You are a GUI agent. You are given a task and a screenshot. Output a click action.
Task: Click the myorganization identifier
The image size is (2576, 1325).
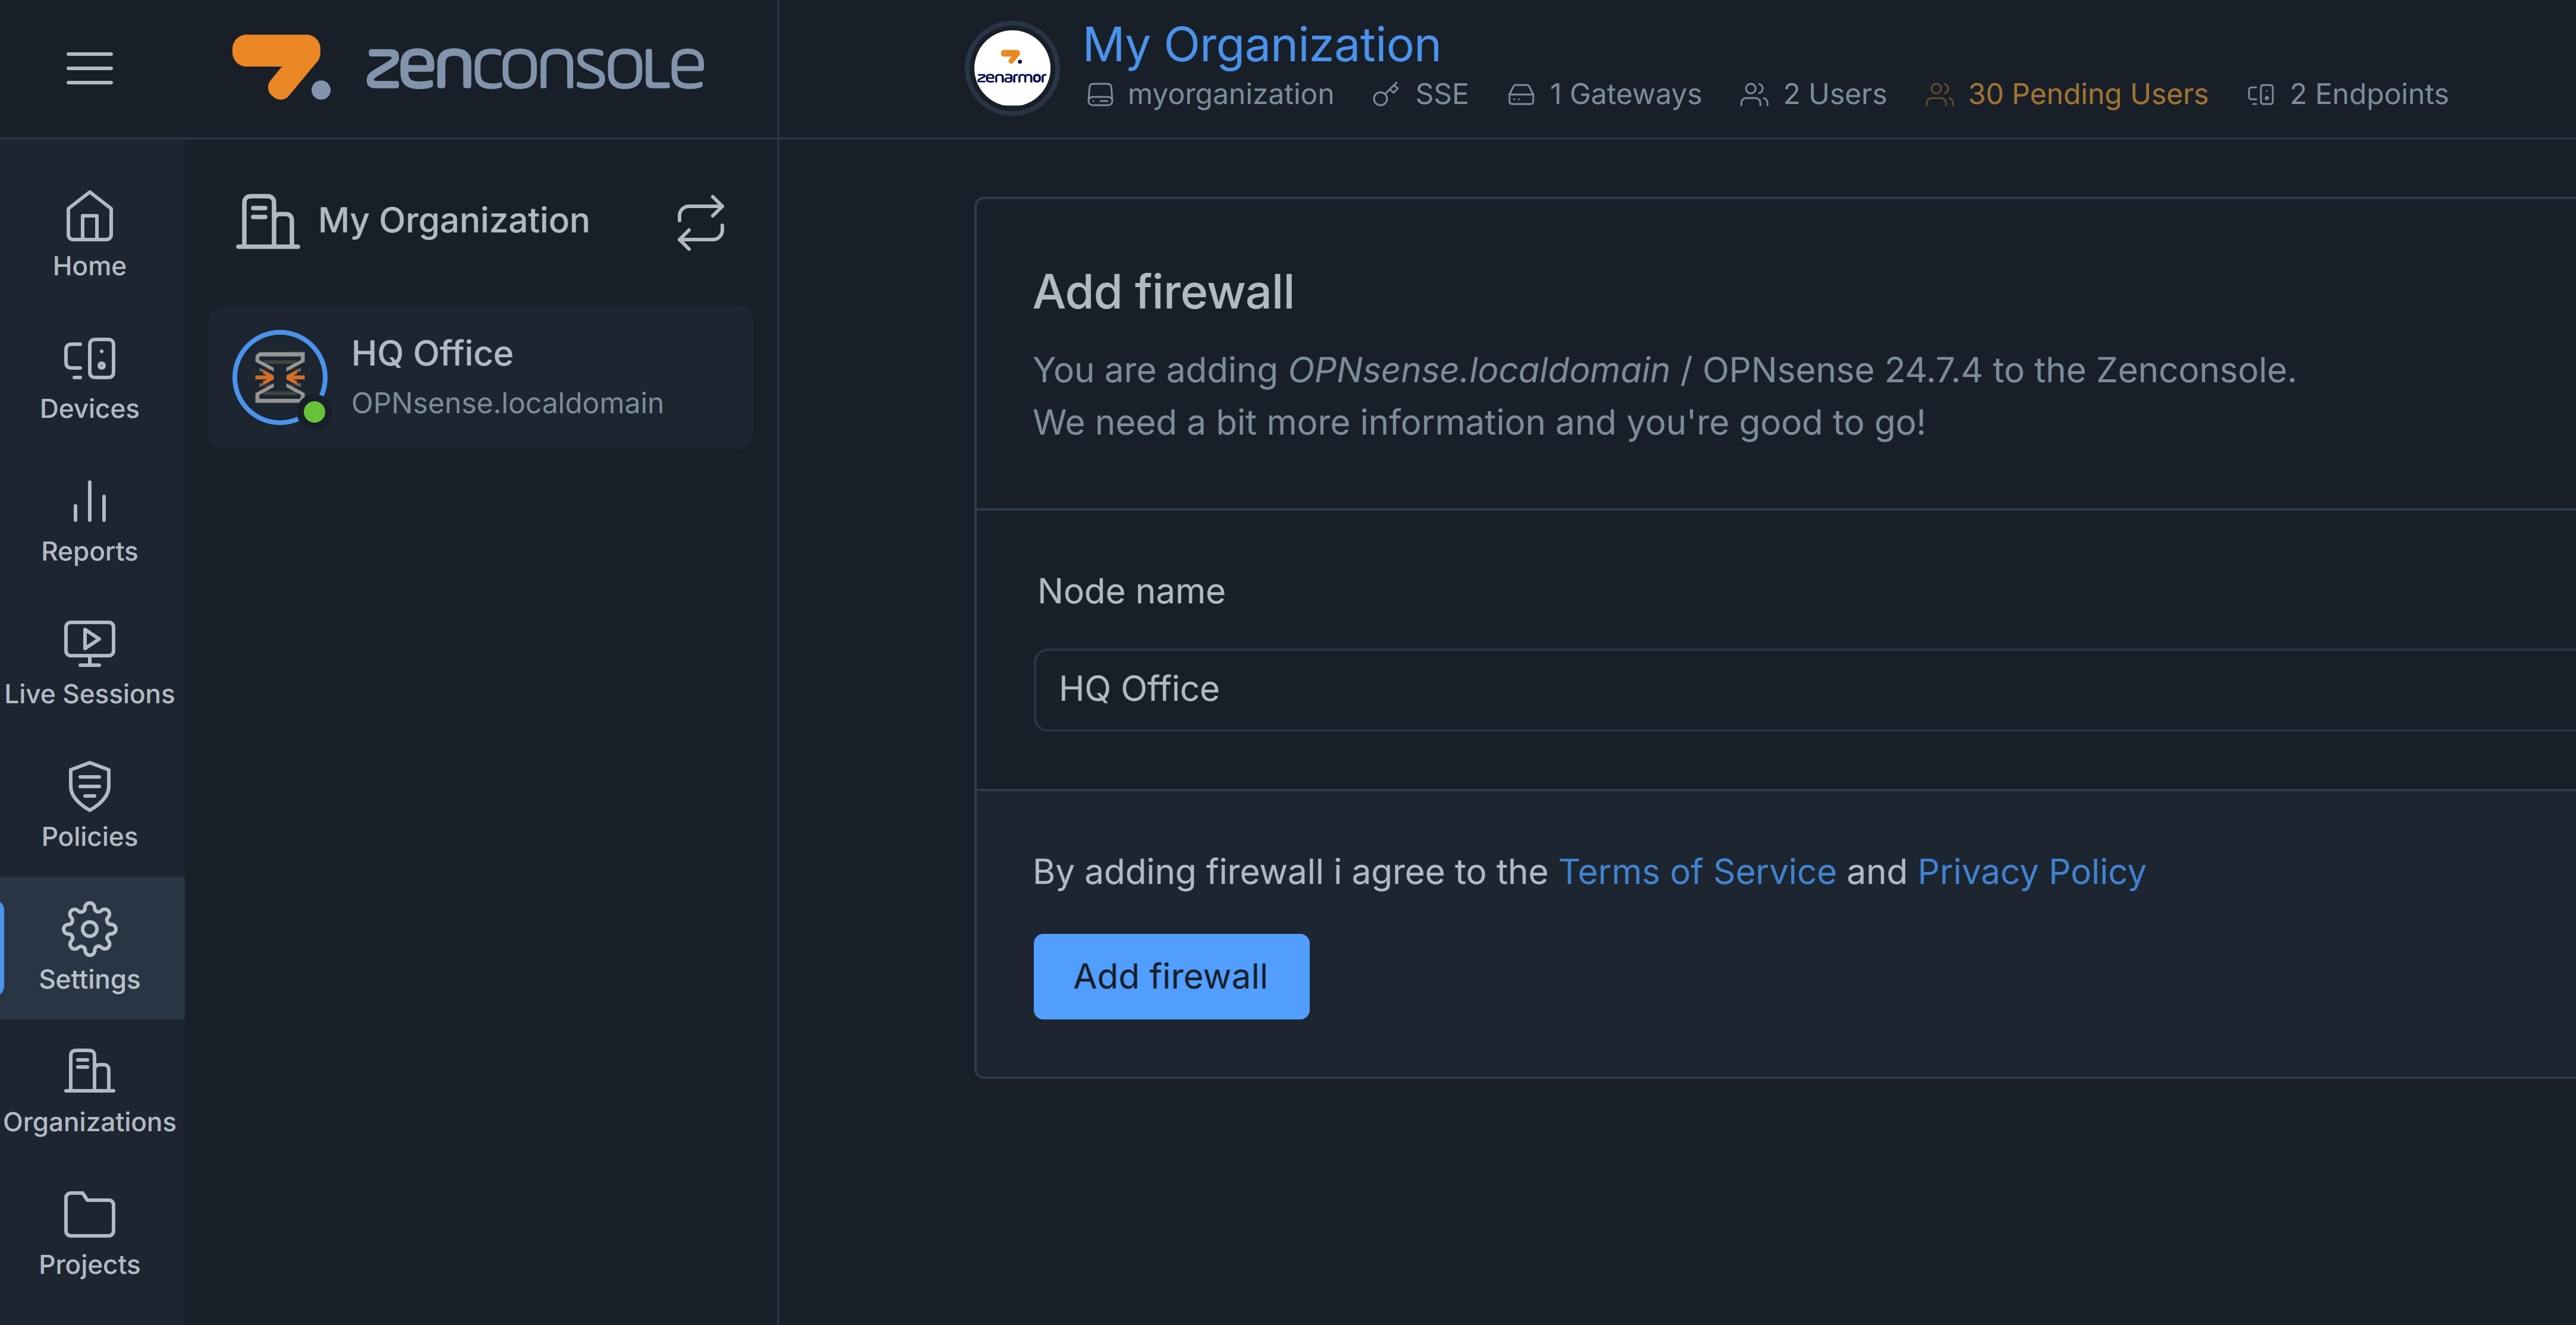tap(1230, 94)
